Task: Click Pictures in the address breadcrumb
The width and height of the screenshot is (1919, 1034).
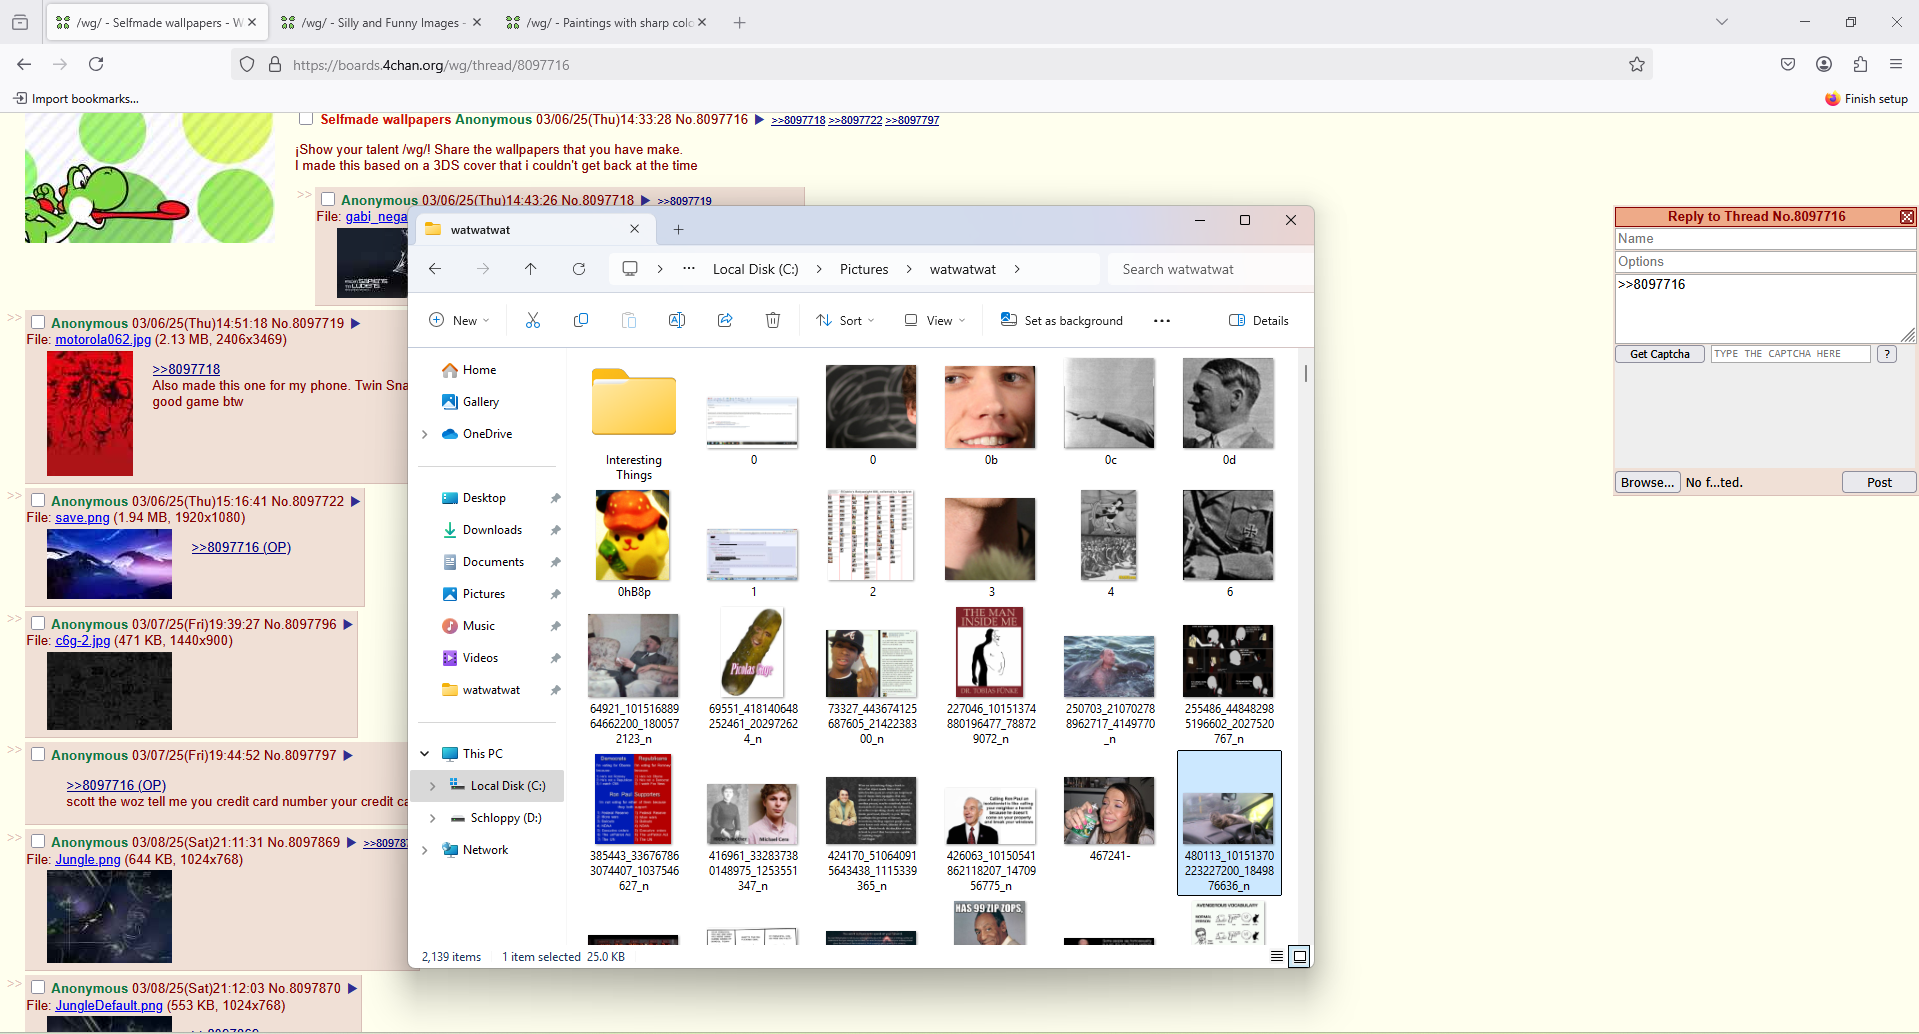Action: point(864,269)
